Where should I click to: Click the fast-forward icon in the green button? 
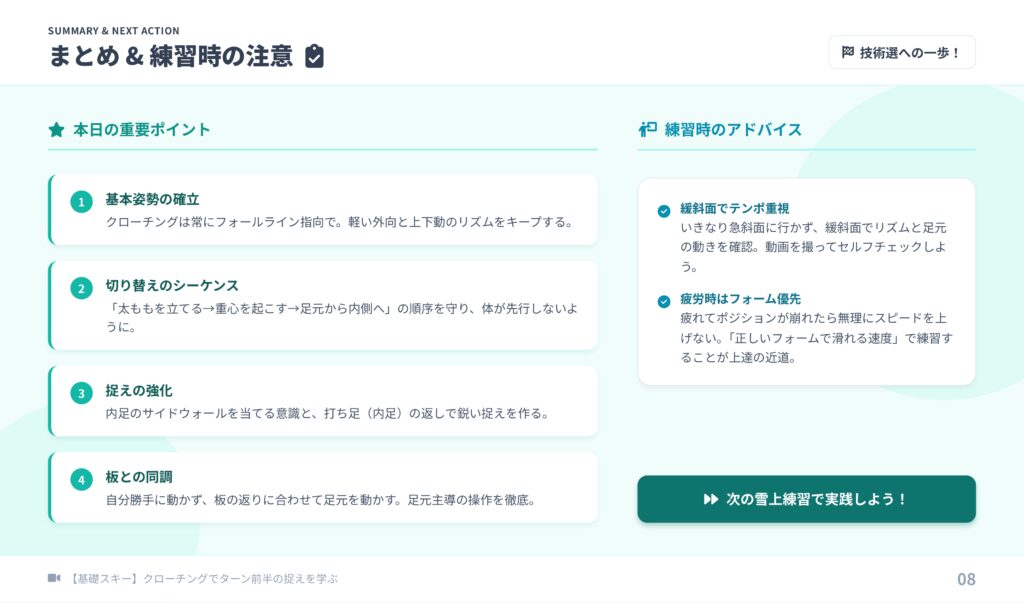711,499
